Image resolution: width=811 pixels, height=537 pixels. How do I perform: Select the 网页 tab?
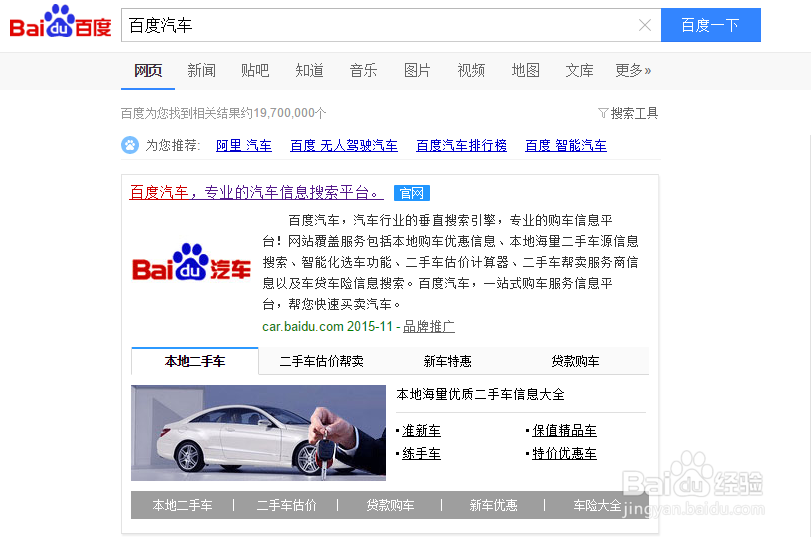pos(148,70)
